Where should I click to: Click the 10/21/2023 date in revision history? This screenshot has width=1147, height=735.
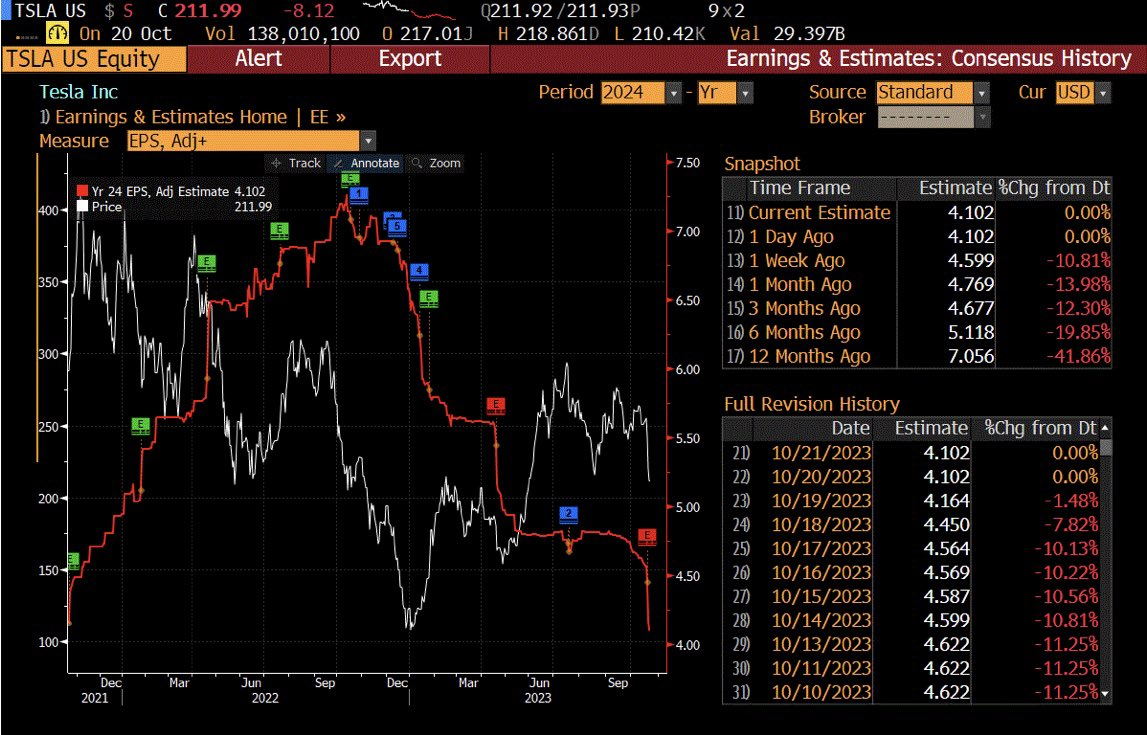(x=821, y=453)
